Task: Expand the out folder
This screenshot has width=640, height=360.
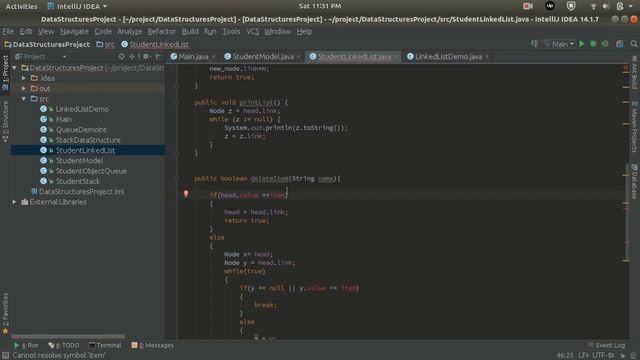Action: coord(24,88)
